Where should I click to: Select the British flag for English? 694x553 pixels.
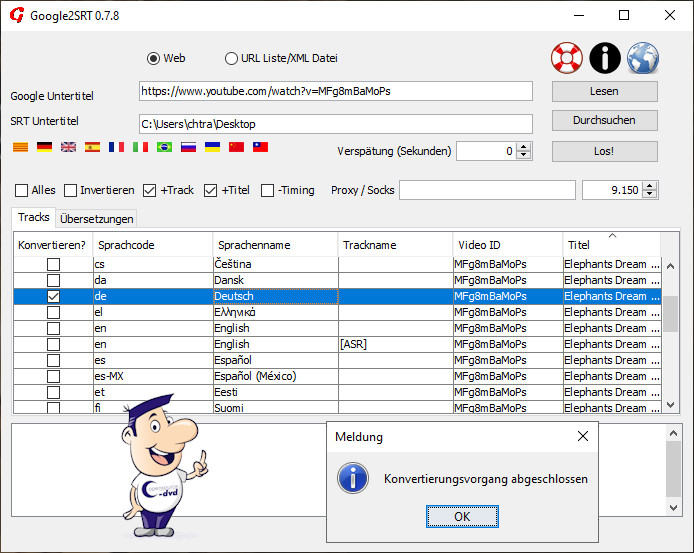(68, 147)
